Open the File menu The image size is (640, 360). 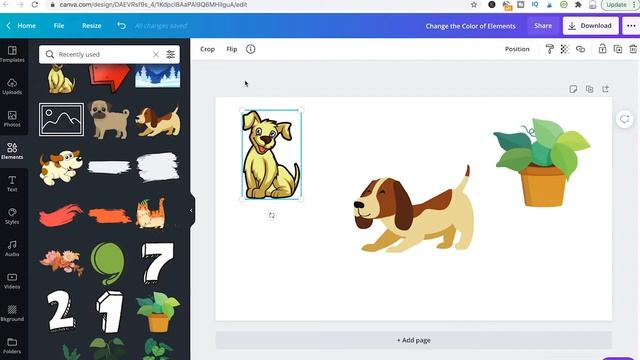click(59, 25)
